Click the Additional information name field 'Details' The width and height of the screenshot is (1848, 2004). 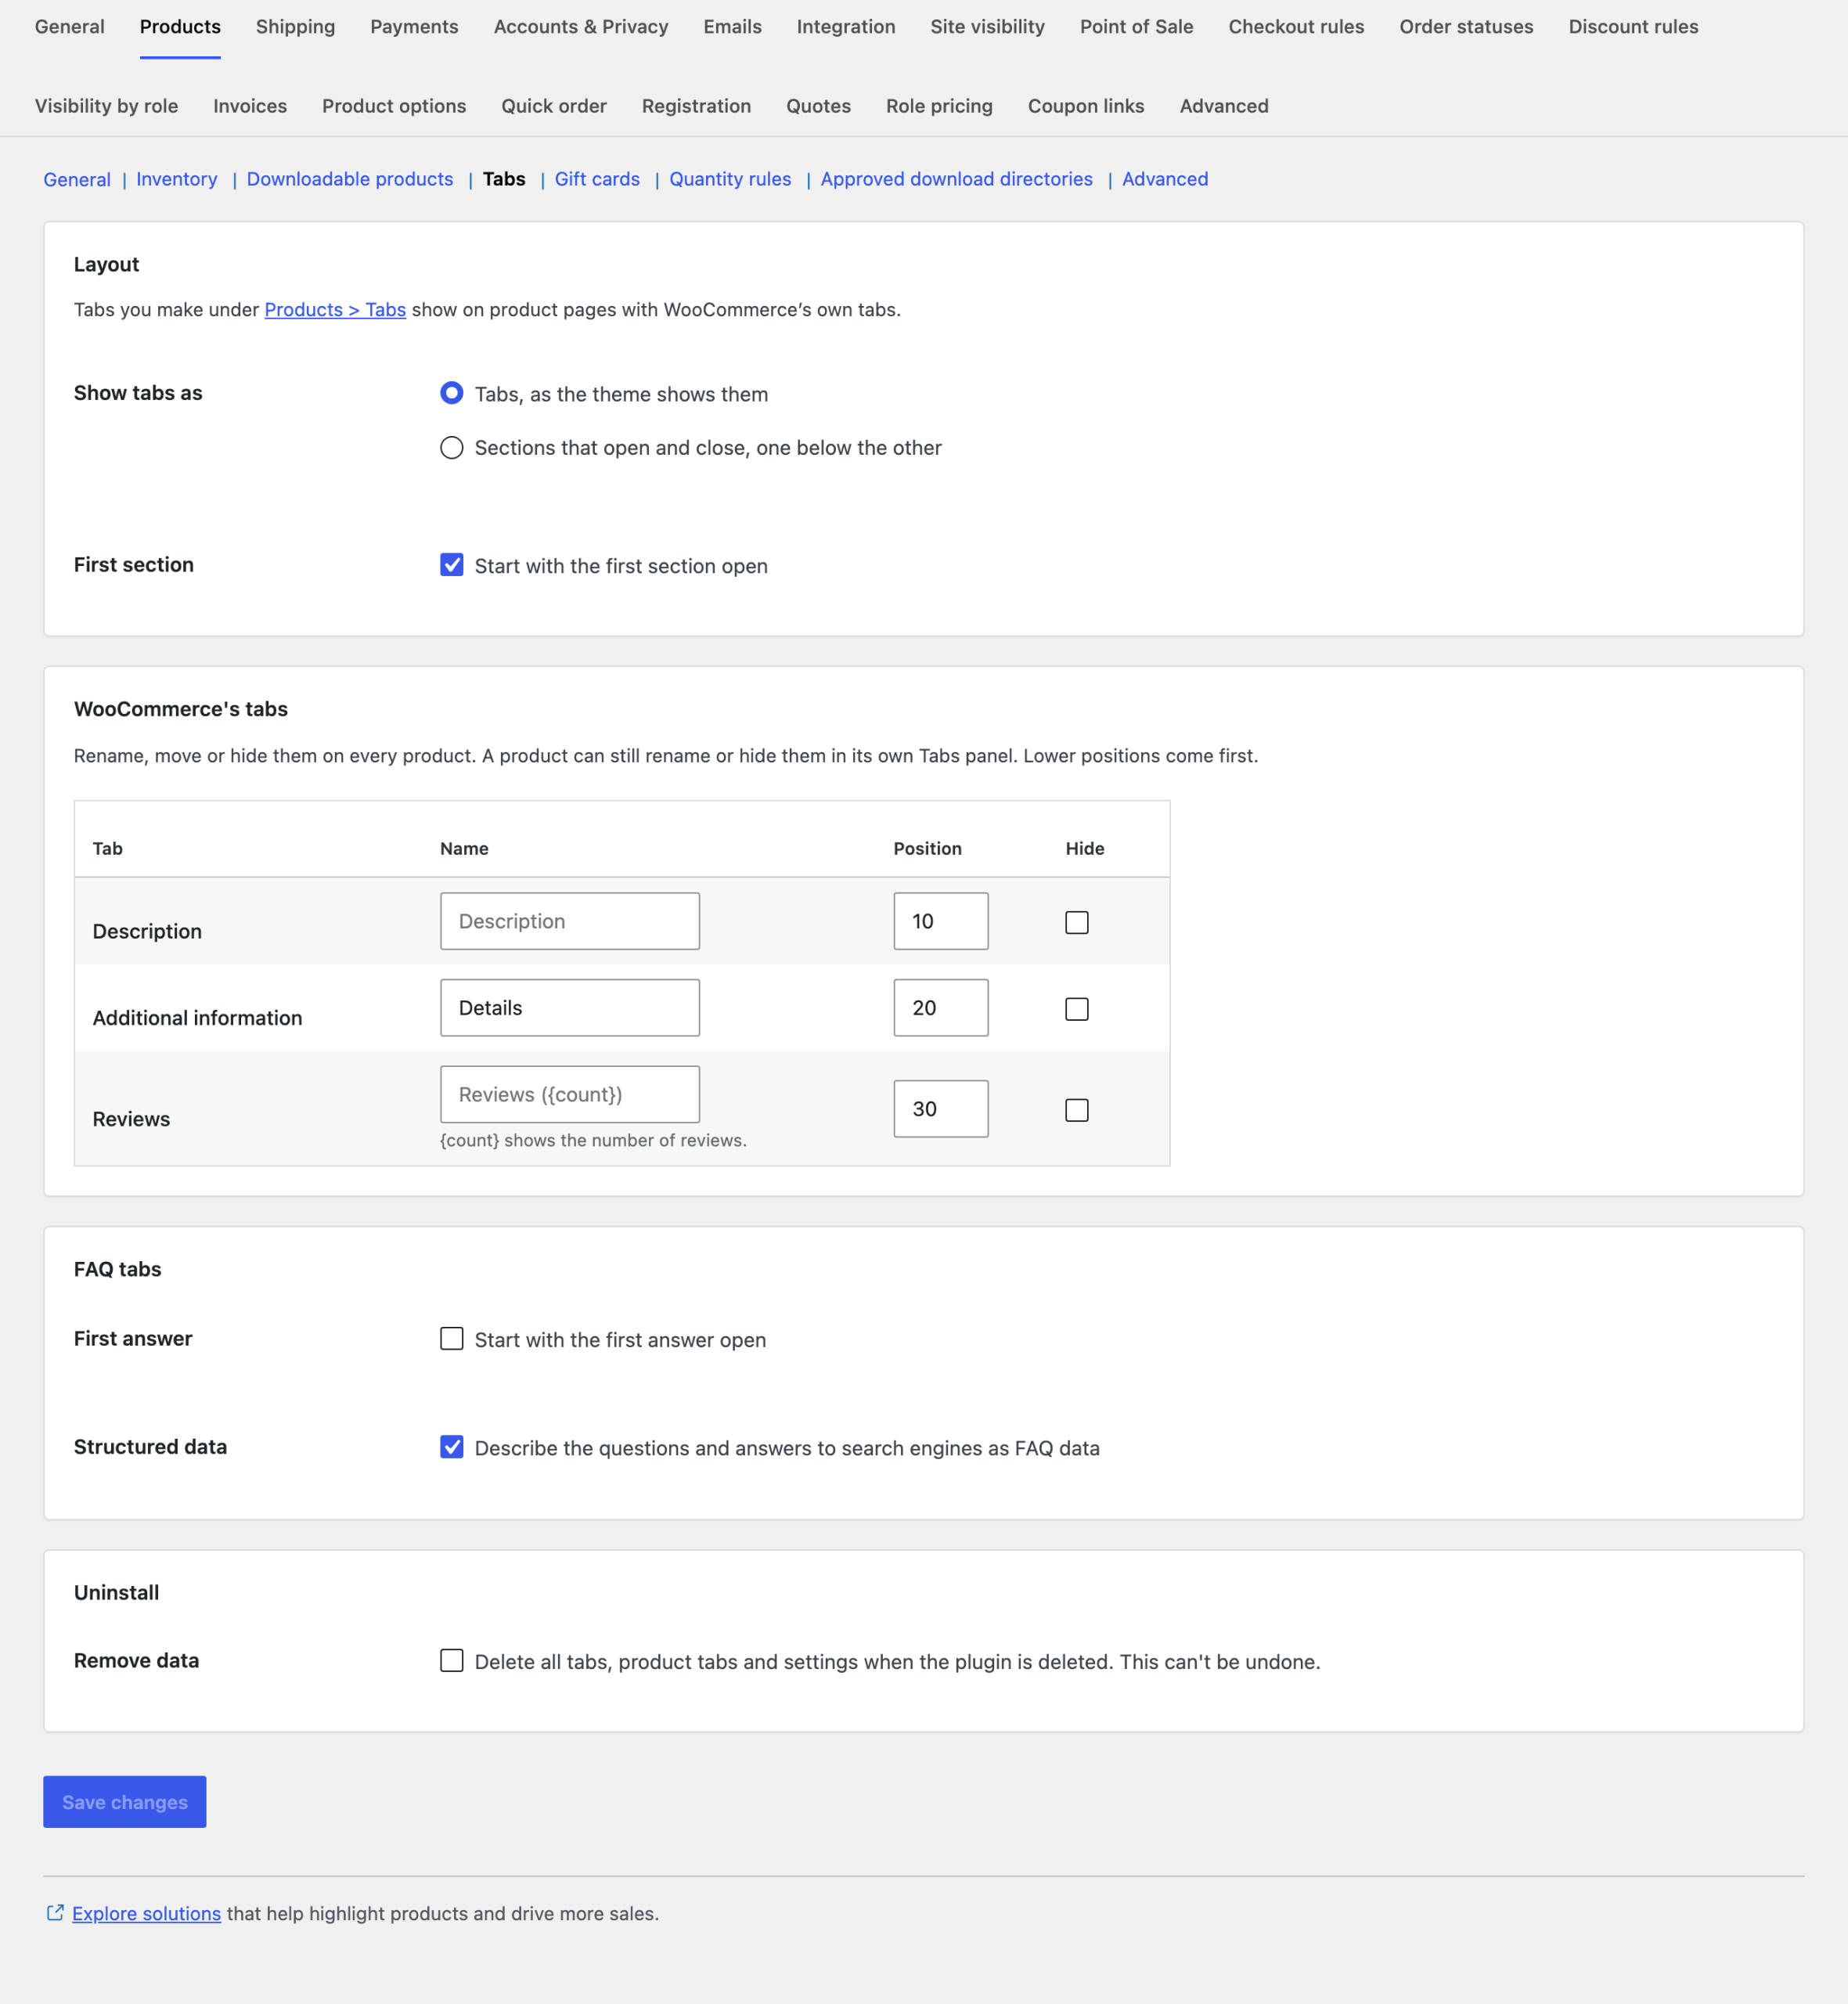570,1008
